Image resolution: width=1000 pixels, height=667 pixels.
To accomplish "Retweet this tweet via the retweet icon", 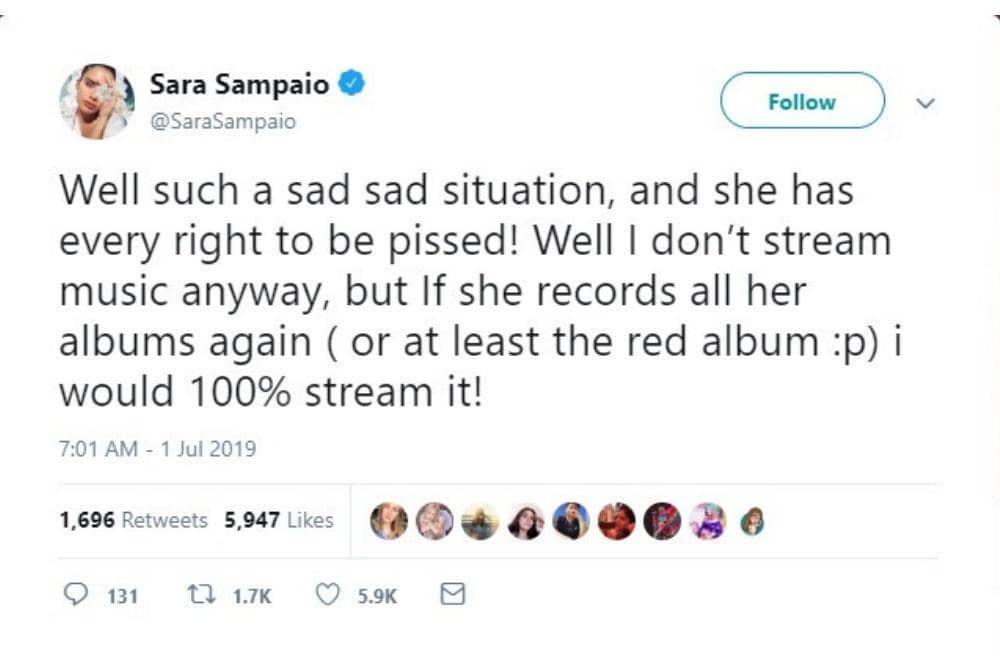I will pyautogui.click(x=201, y=595).
